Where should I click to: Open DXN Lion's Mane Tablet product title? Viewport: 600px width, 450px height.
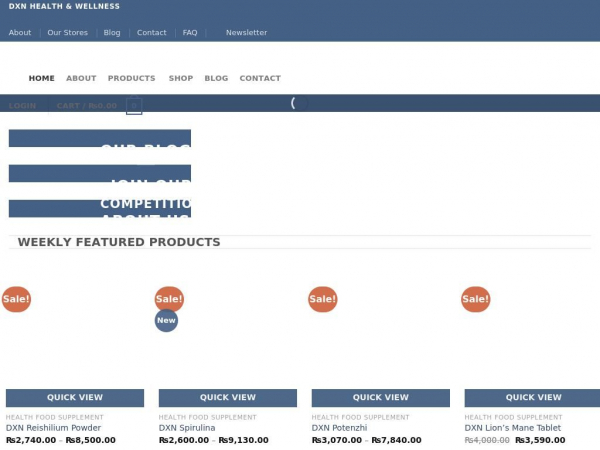(513, 428)
